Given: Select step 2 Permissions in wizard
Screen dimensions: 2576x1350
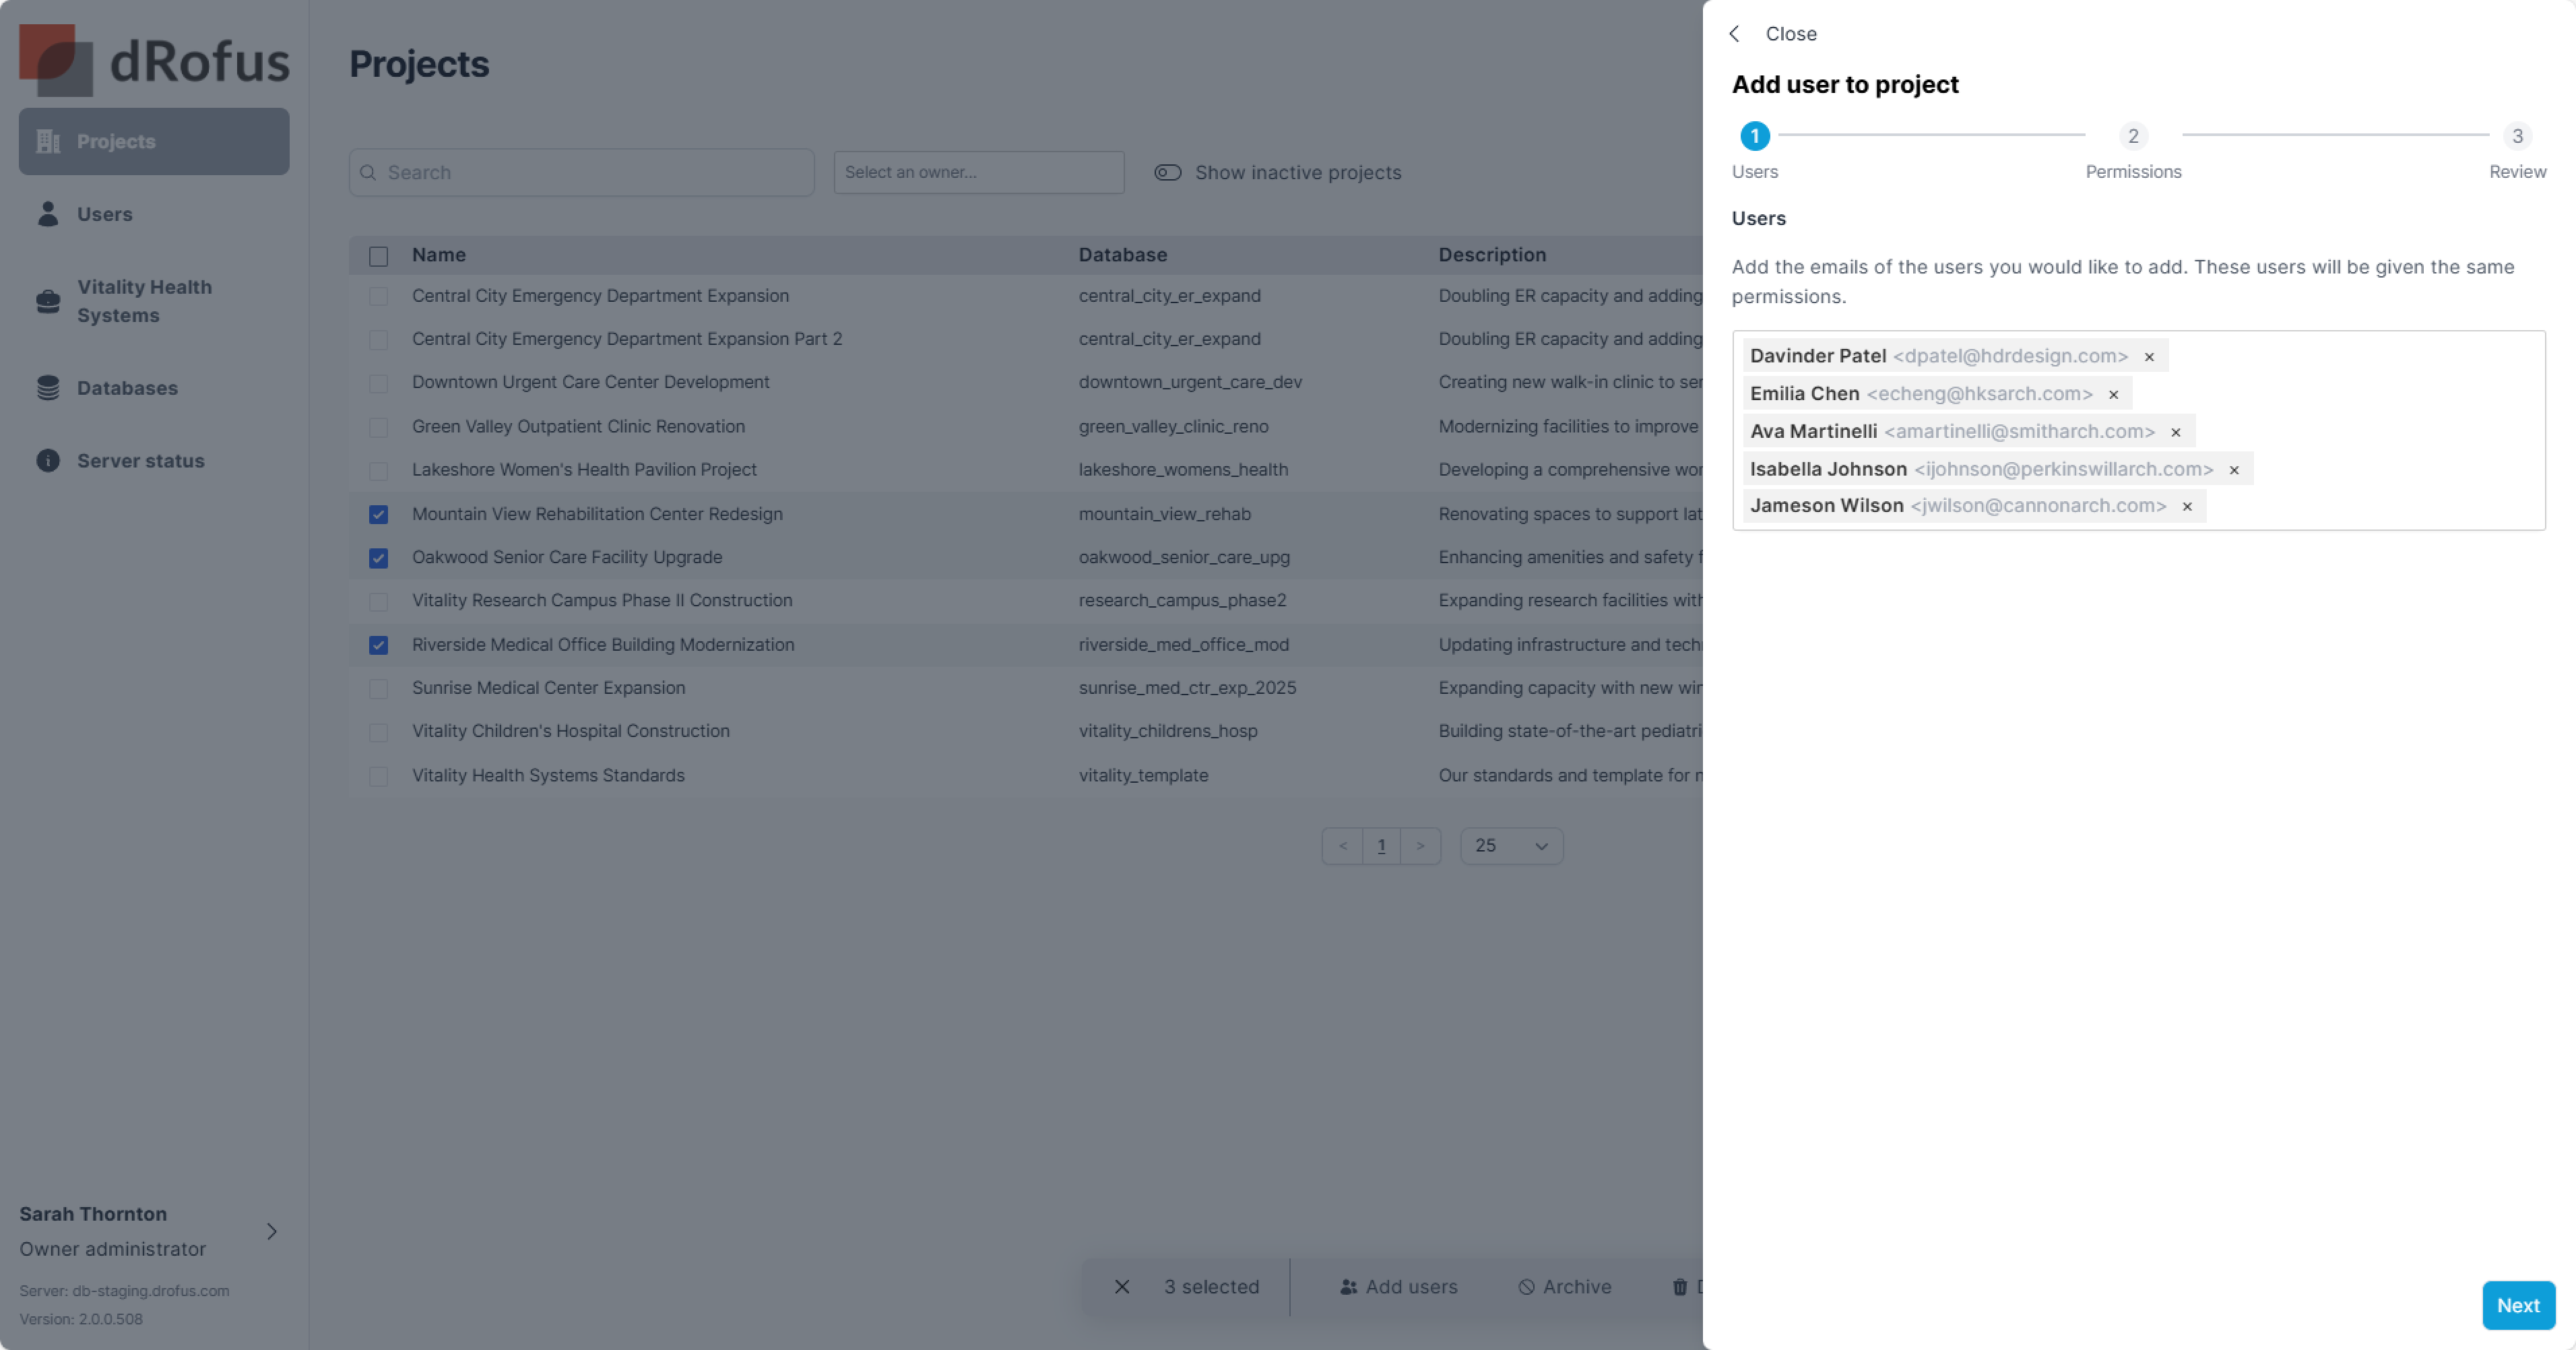Looking at the screenshot, I should point(2133,136).
